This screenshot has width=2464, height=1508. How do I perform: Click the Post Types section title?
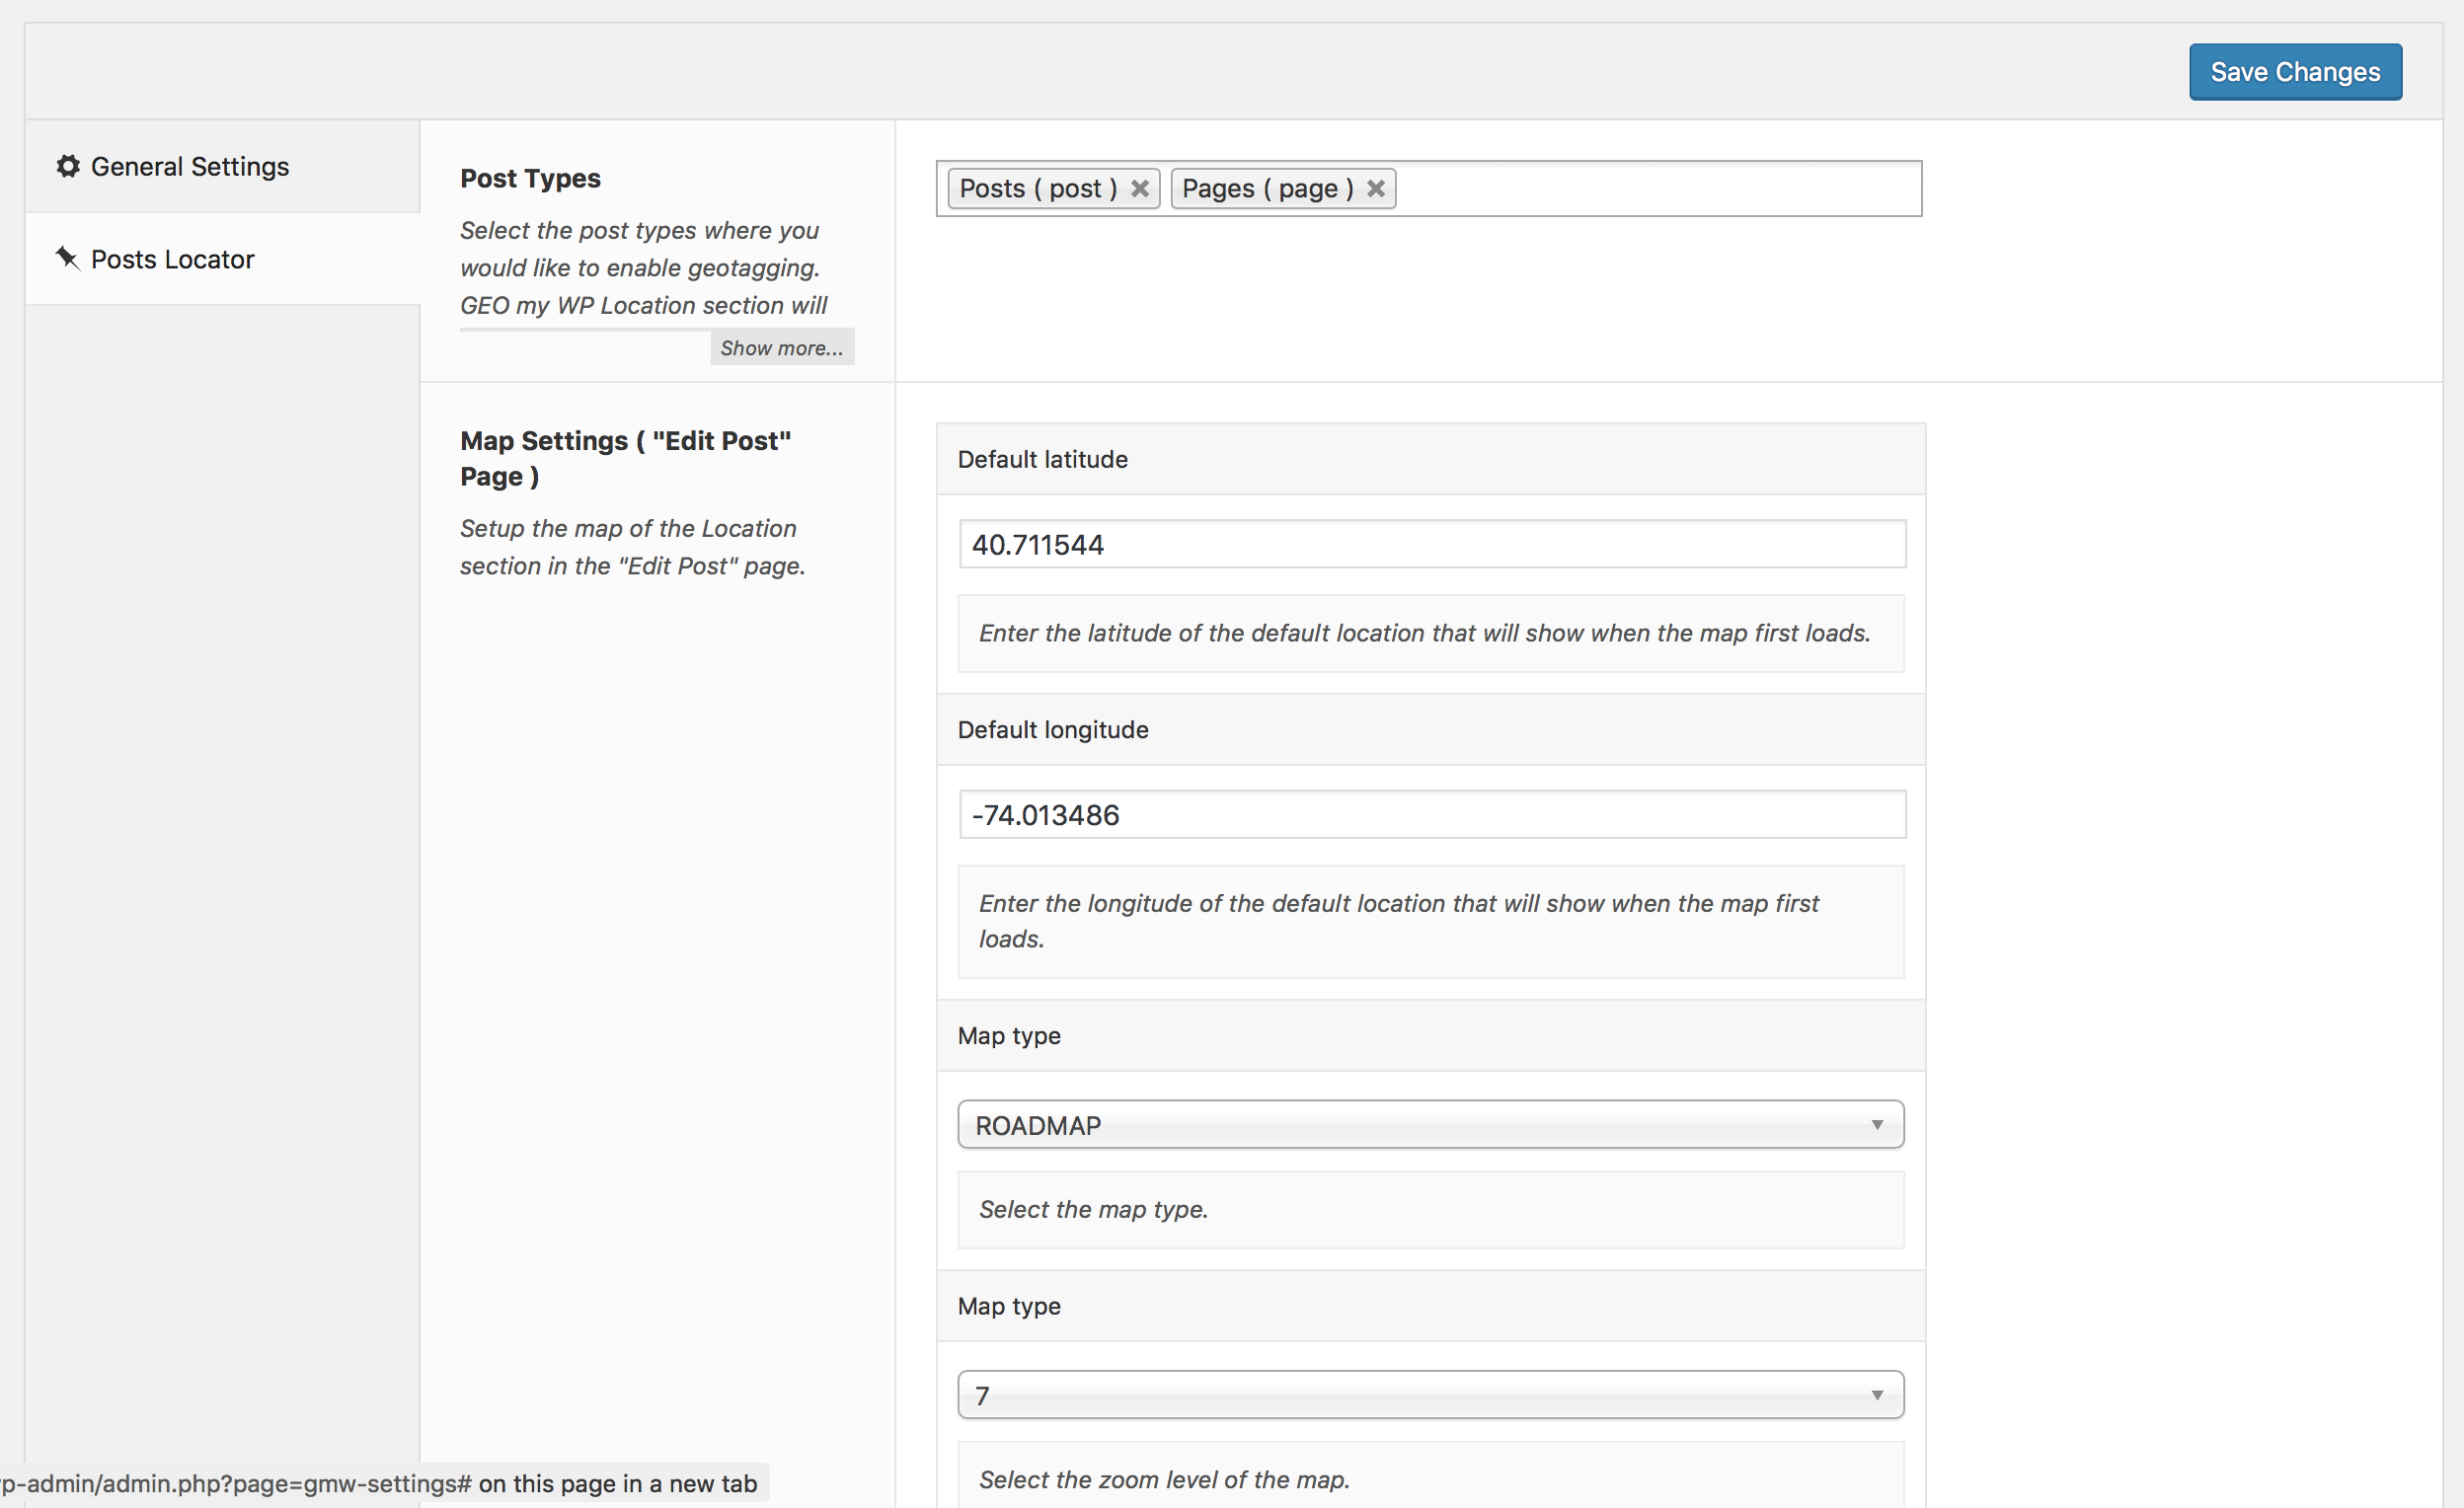[x=530, y=178]
